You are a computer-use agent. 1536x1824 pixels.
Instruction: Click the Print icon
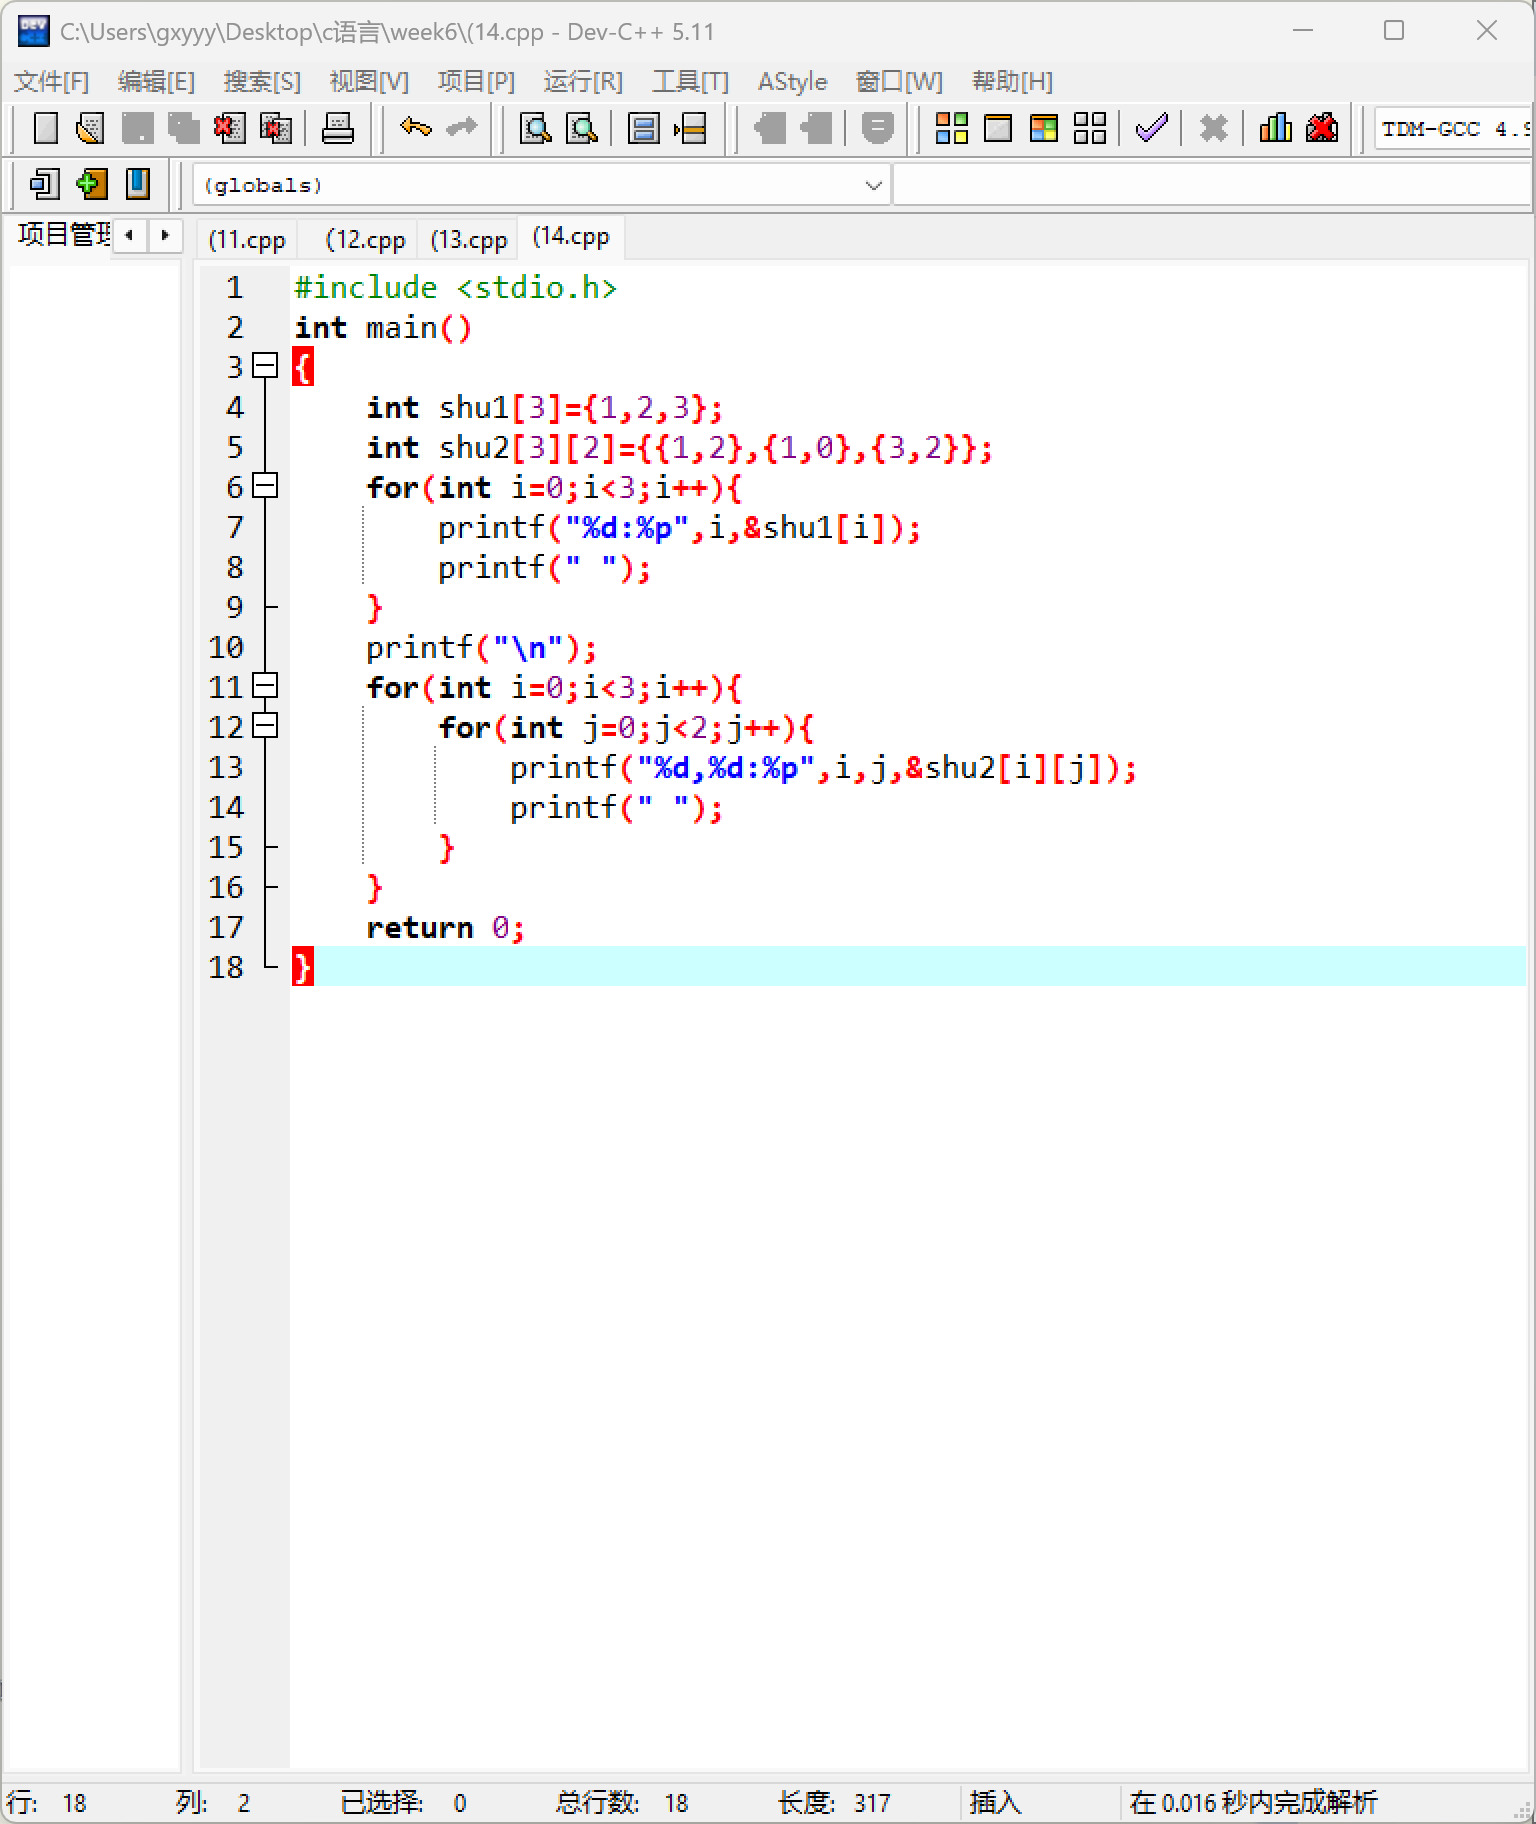click(338, 128)
